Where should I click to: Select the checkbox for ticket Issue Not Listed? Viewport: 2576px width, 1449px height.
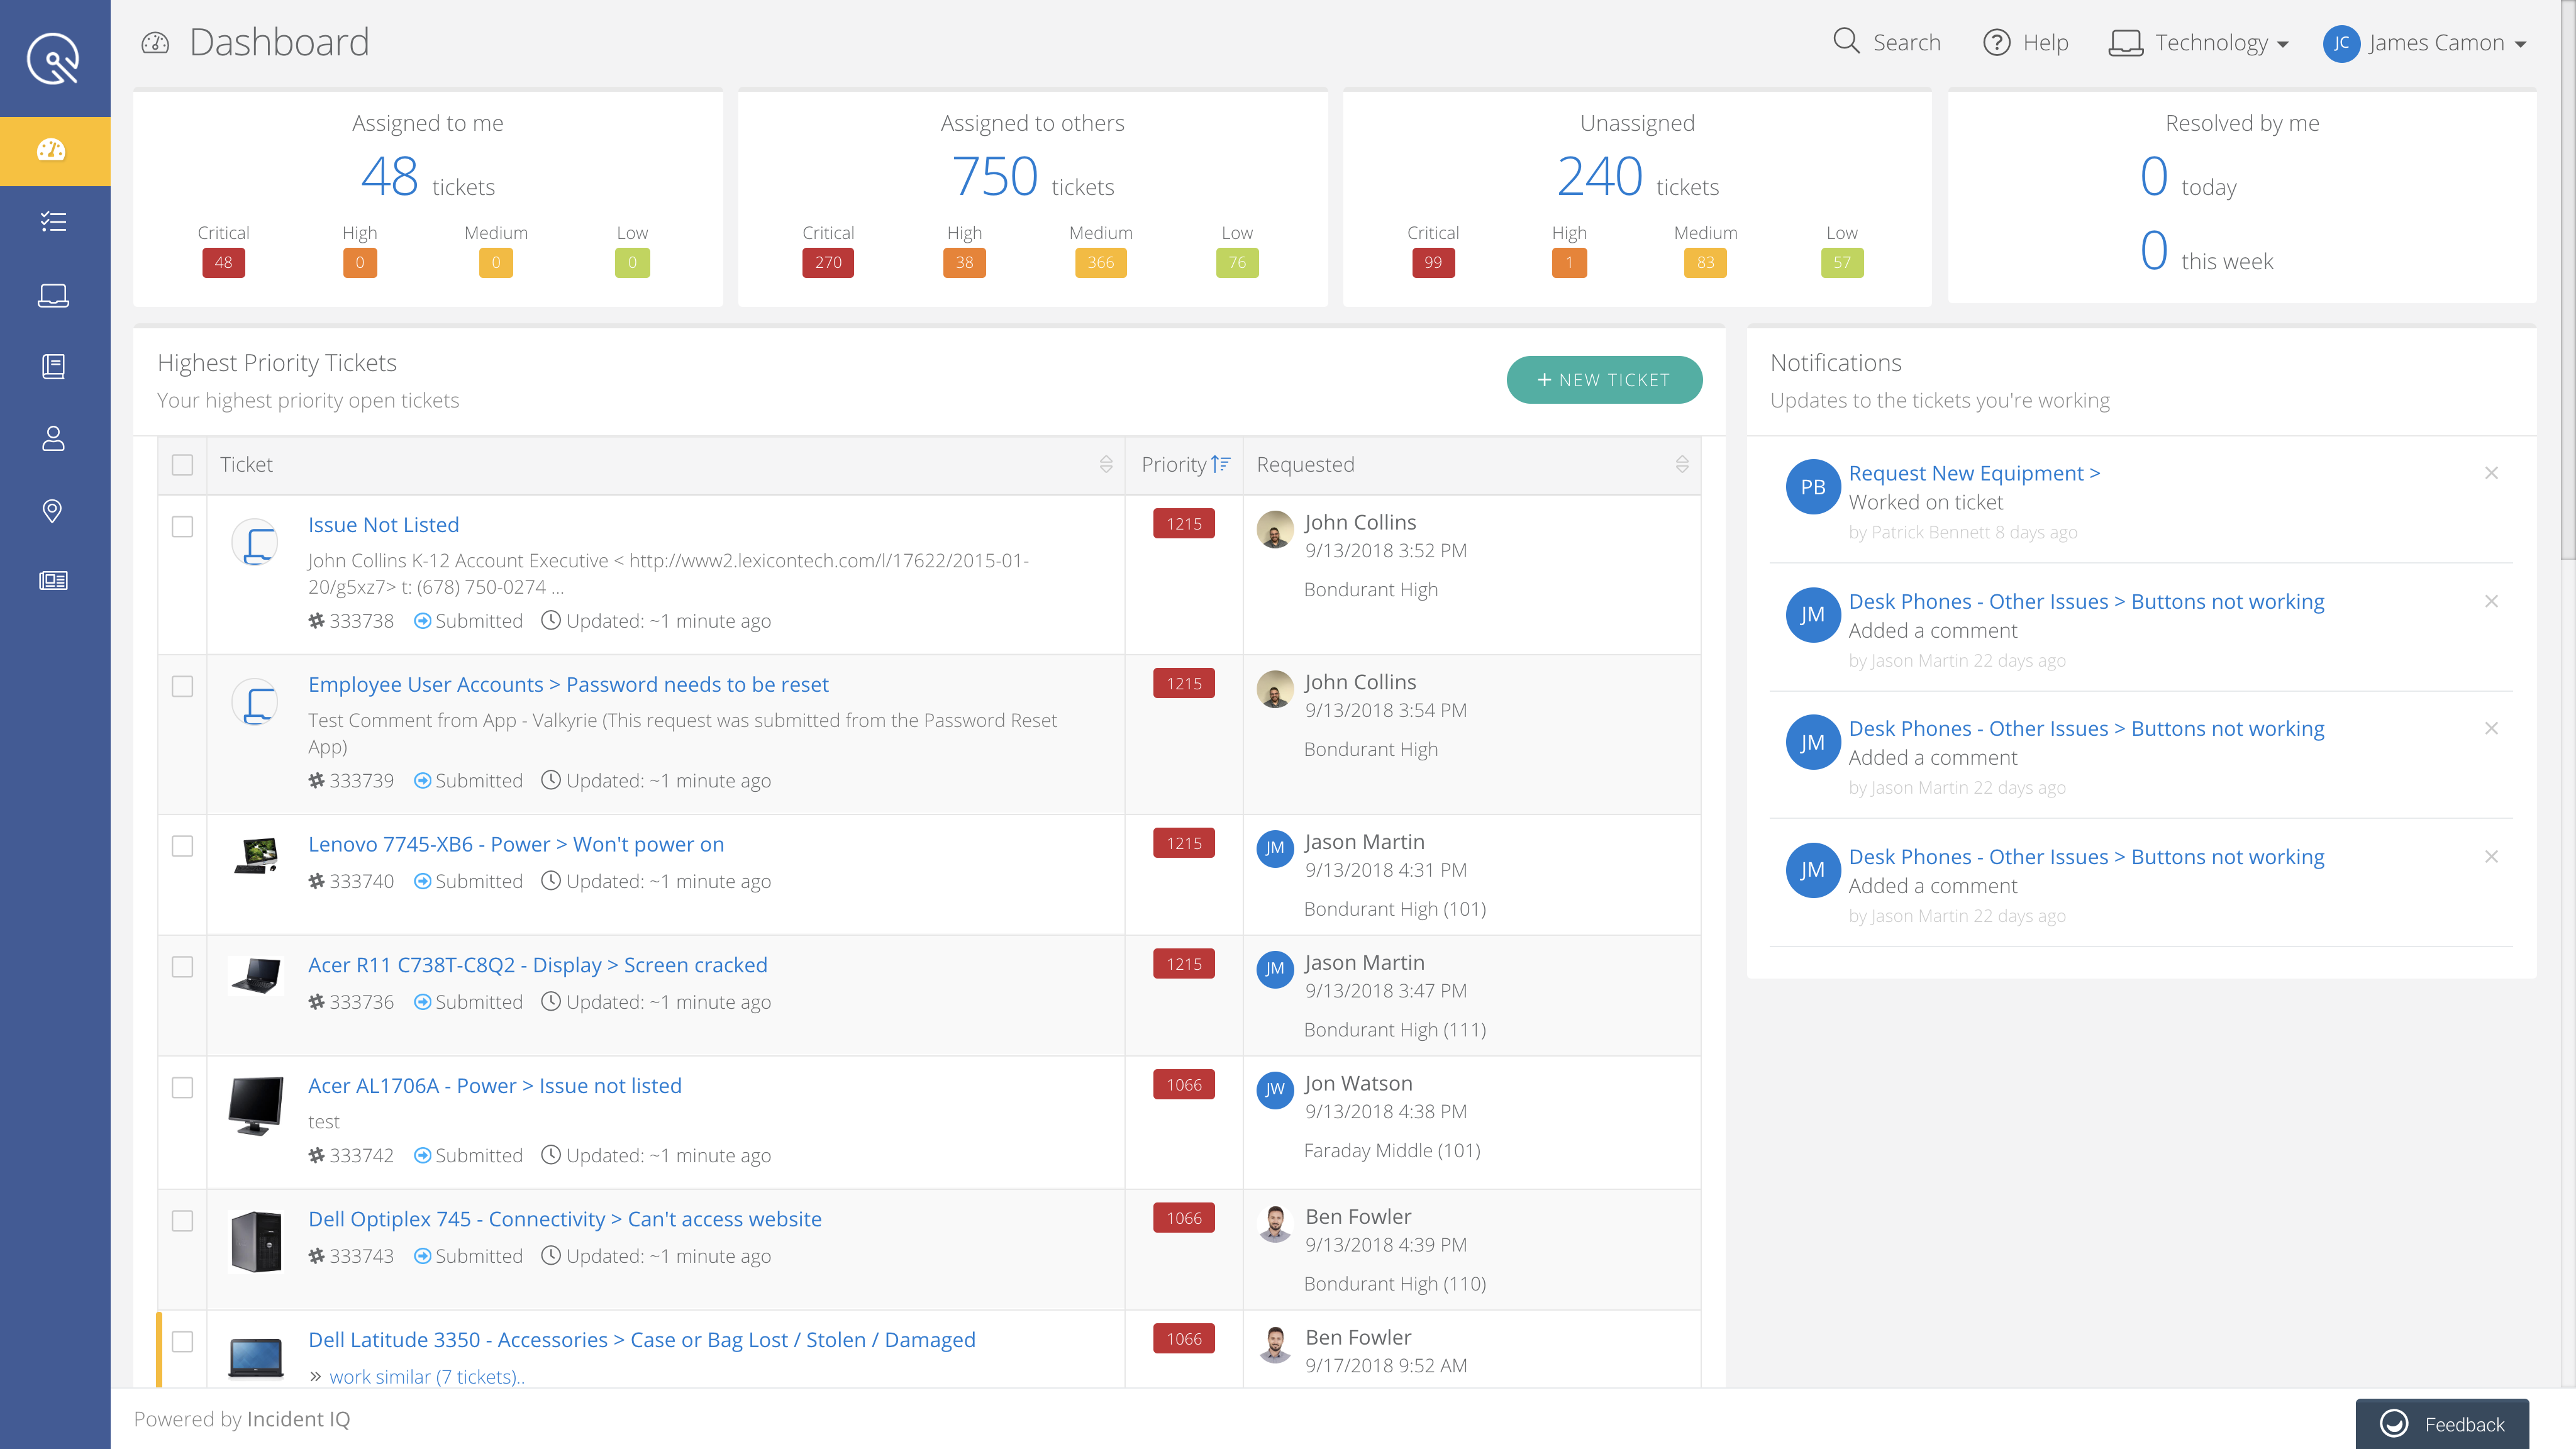183,527
